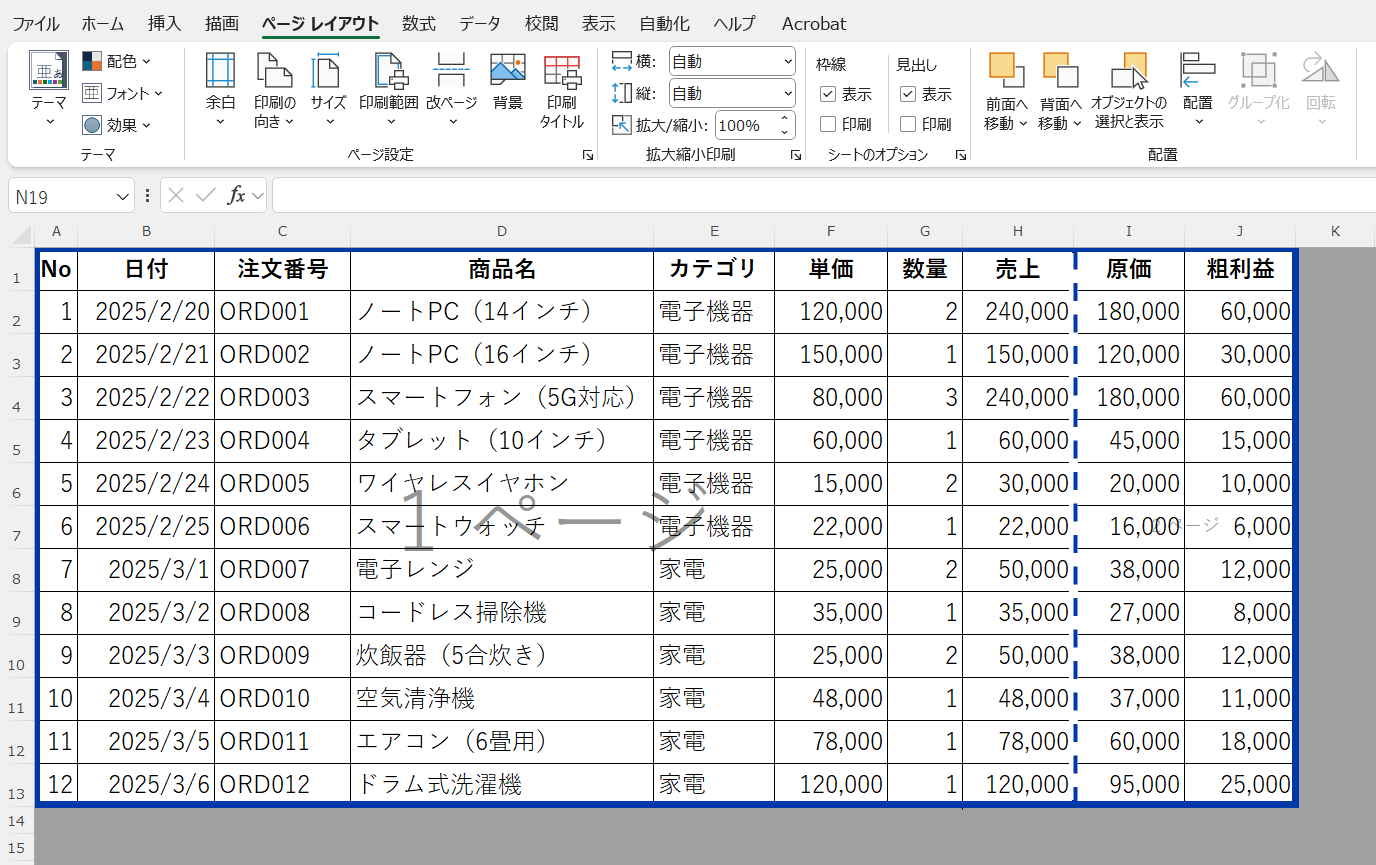Expand the 横 (Width) dropdown
This screenshot has width=1376, height=865.
pyautogui.click(x=787, y=62)
